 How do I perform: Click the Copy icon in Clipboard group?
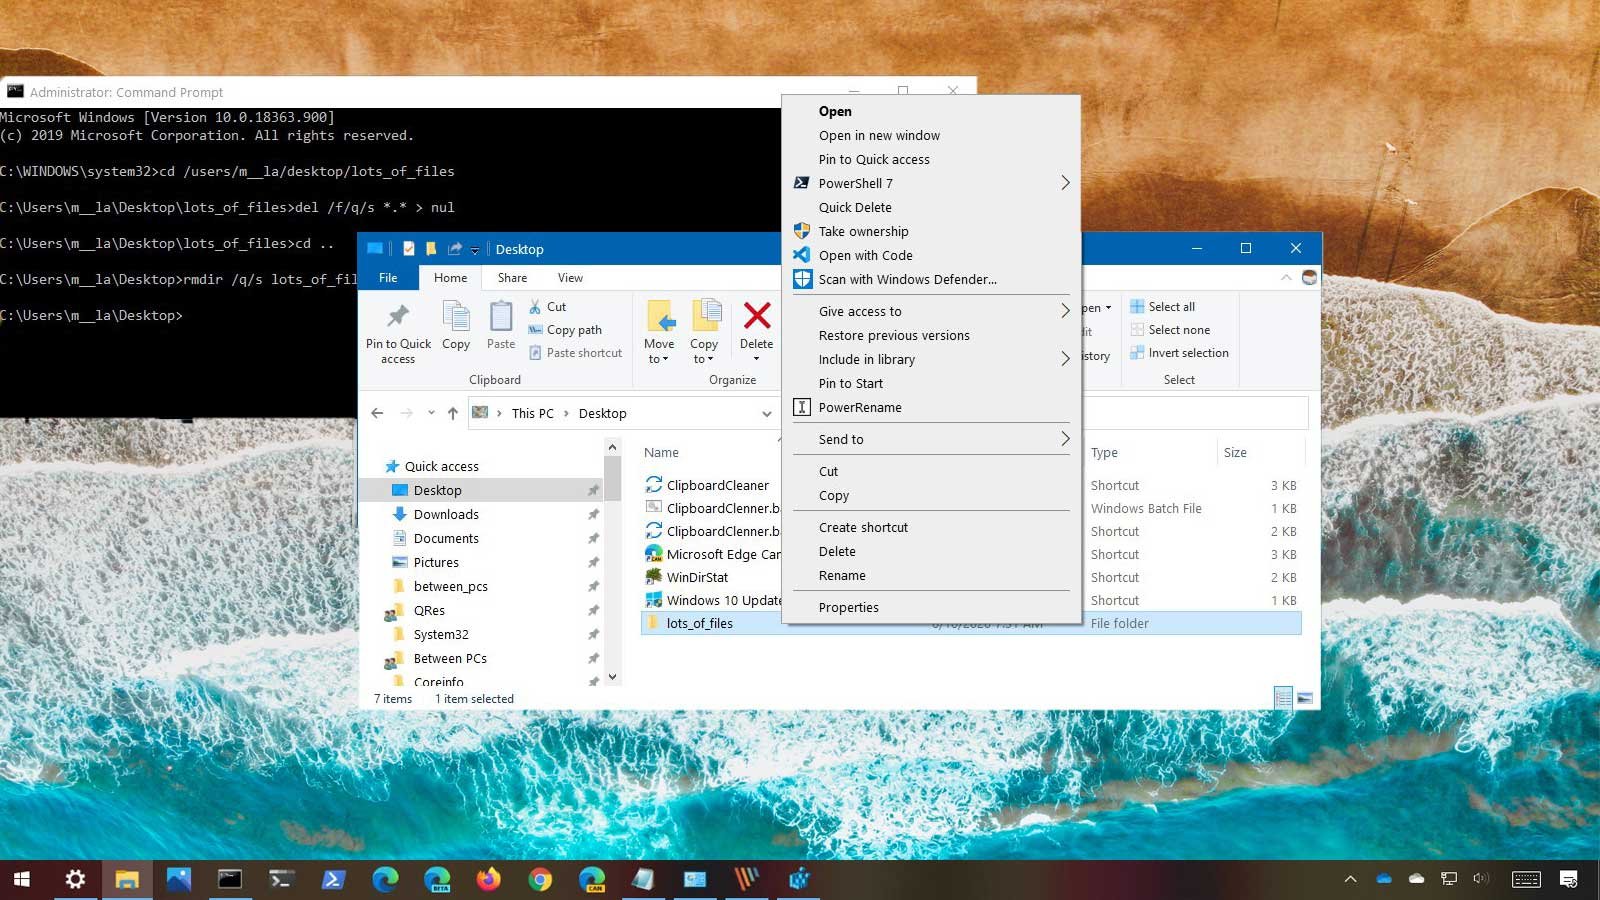[x=456, y=318]
